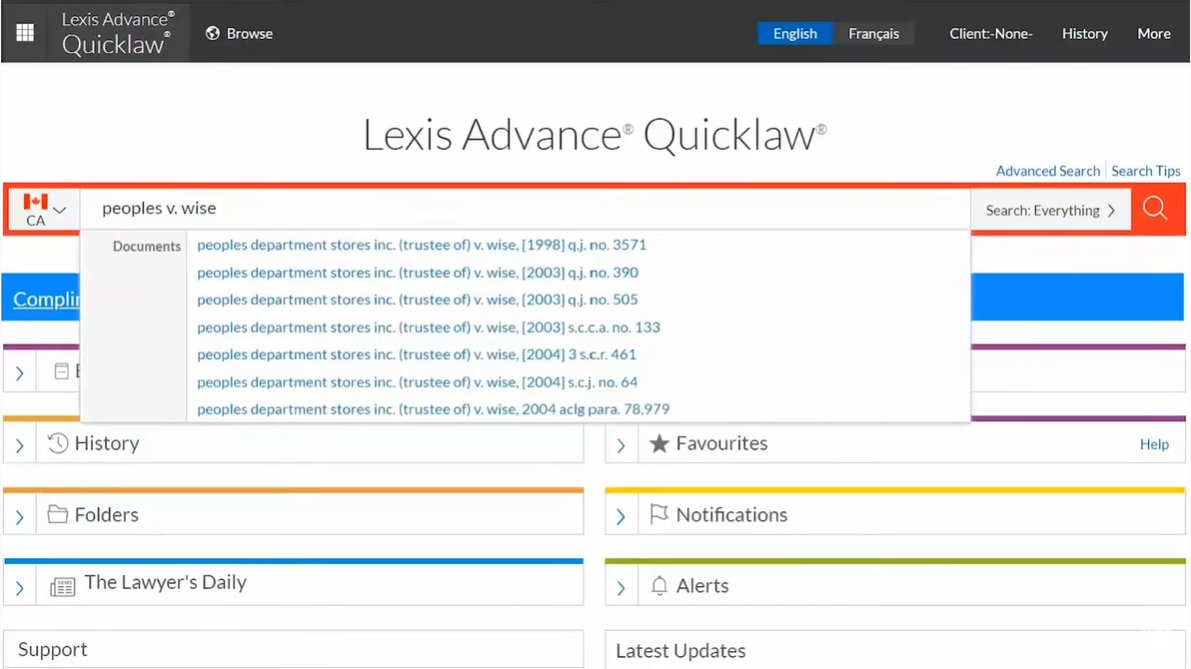Select suggestion [2004] s.c.j. no. 64
This screenshot has height=669, width=1191.
(x=417, y=382)
